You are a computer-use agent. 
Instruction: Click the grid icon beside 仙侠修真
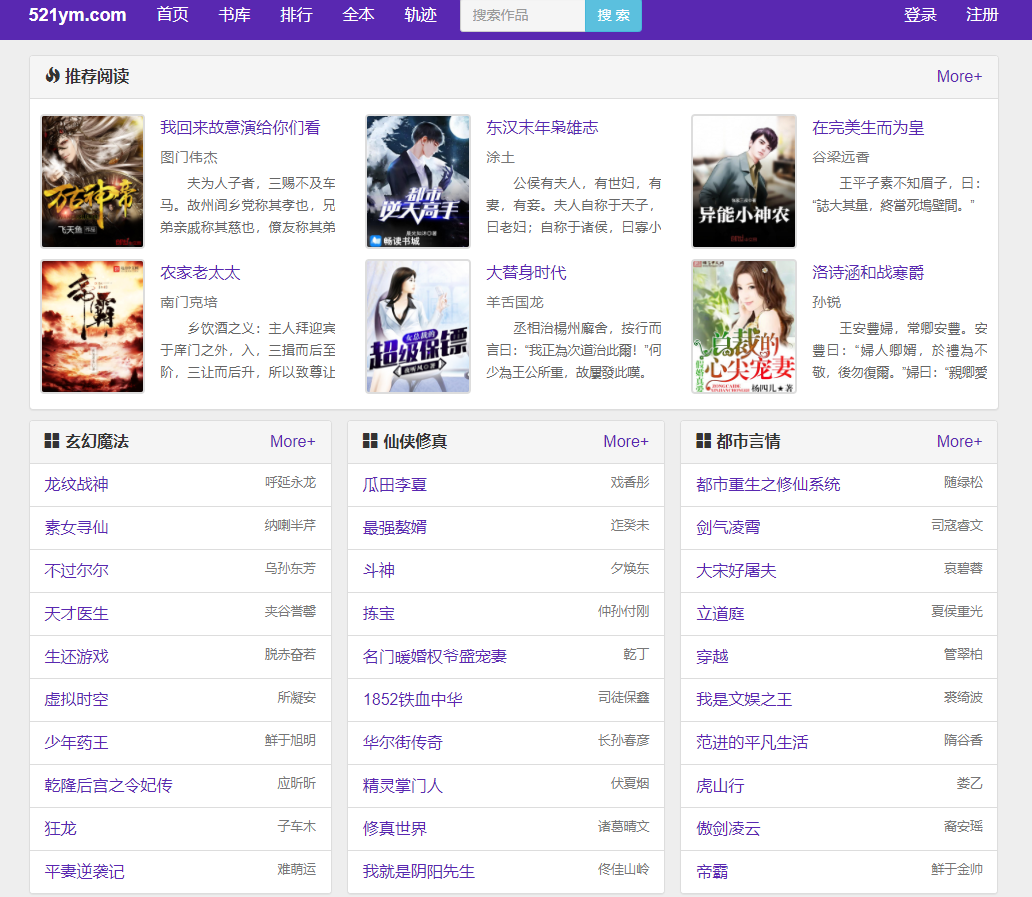click(x=370, y=441)
